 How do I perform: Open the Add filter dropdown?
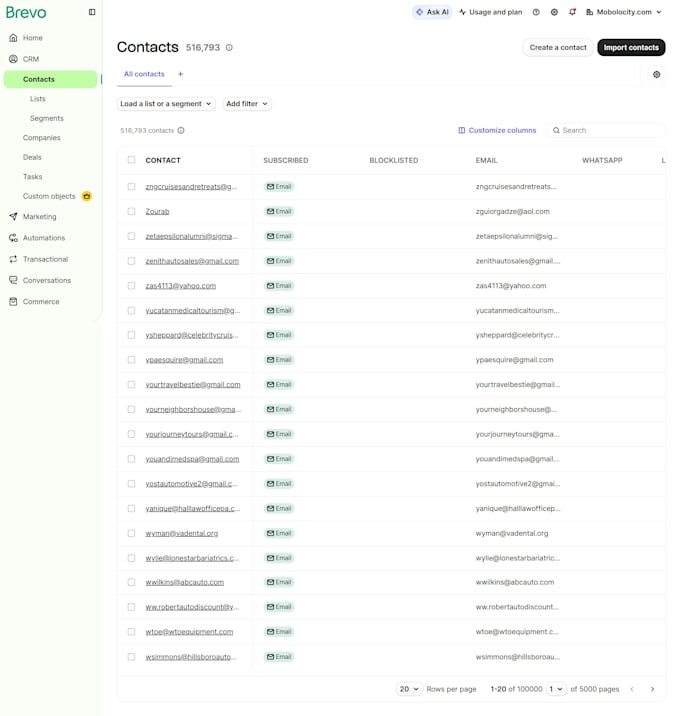tap(247, 104)
